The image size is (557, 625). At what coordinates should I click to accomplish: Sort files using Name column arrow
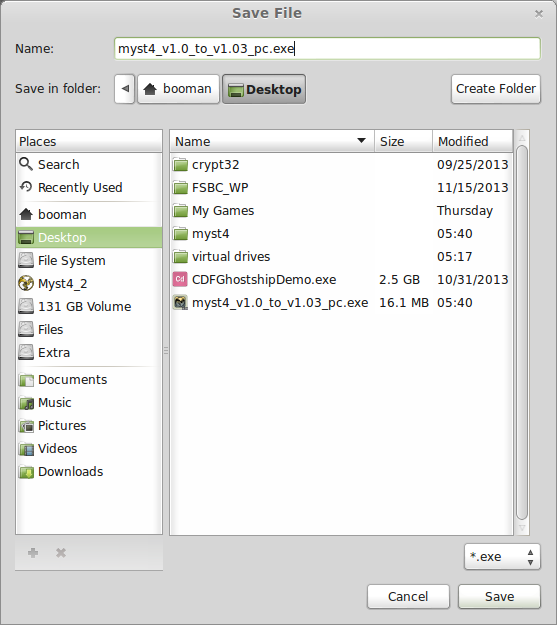(x=361, y=141)
